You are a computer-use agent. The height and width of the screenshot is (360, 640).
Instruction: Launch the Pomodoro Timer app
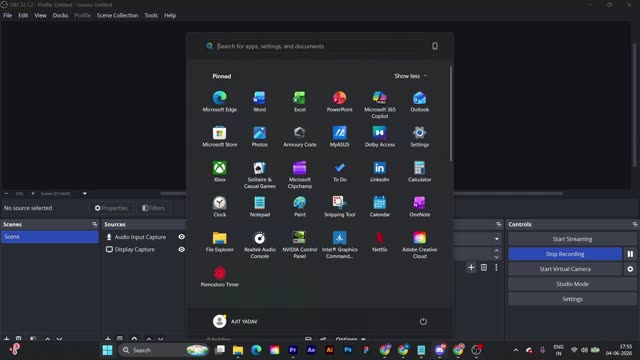coord(220,276)
